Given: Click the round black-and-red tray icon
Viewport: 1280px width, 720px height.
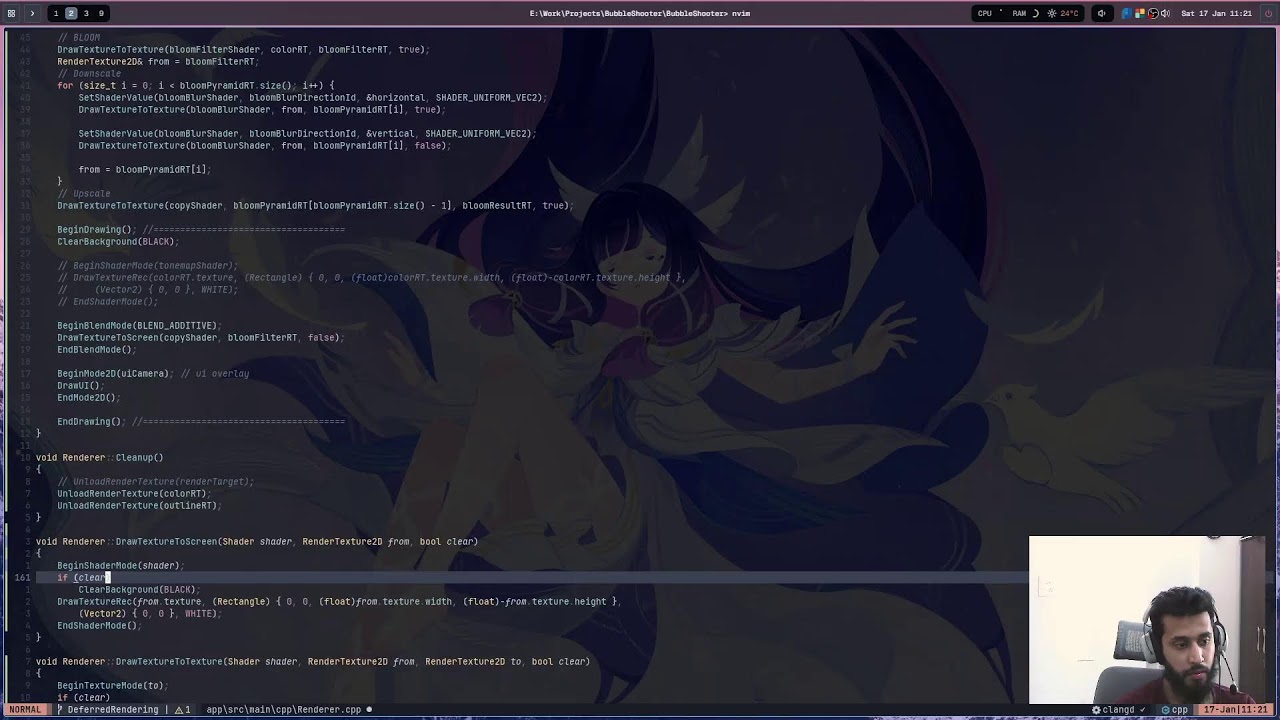Looking at the screenshot, I should coord(1153,13).
